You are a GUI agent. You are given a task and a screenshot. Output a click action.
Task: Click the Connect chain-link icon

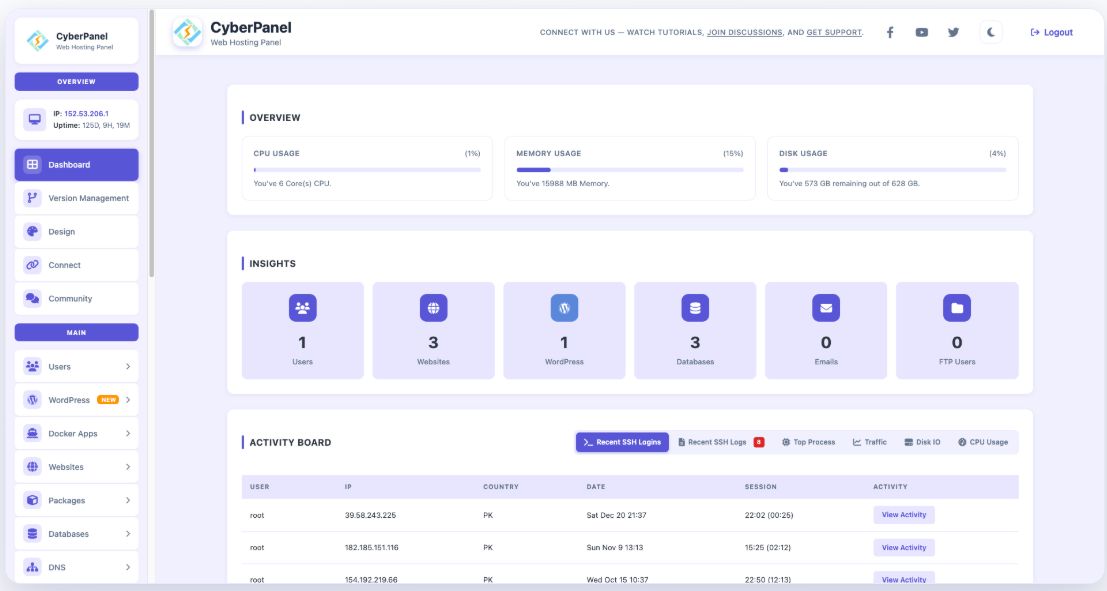(32, 265)
